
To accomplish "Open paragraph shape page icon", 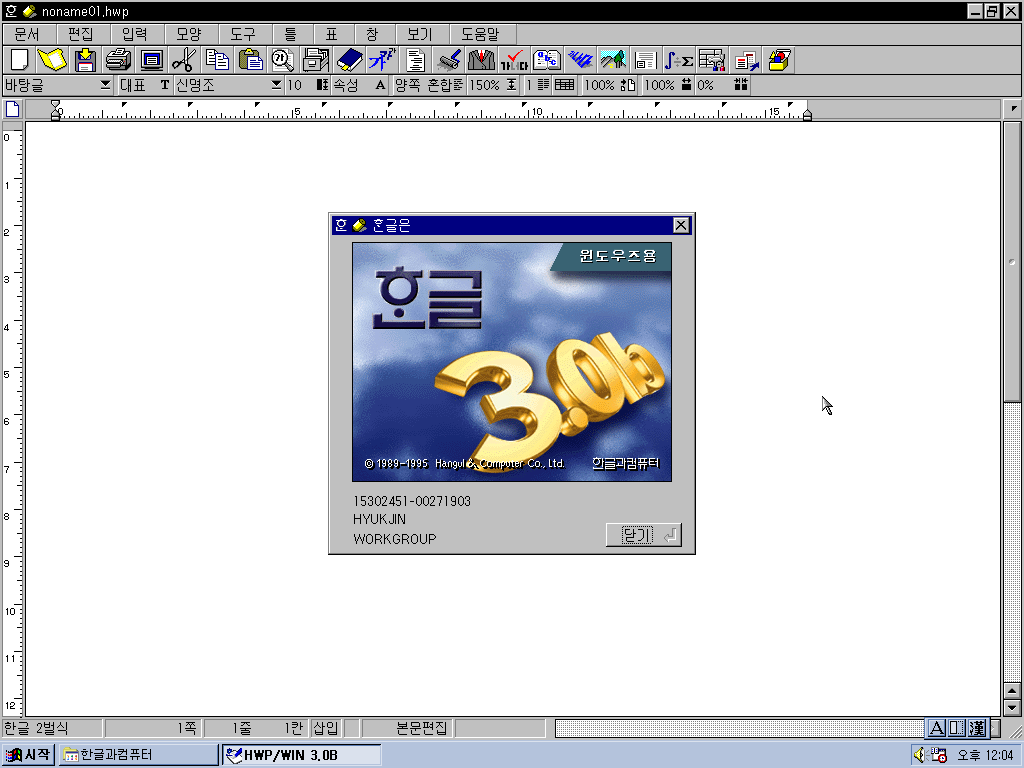I will [415, 60].
